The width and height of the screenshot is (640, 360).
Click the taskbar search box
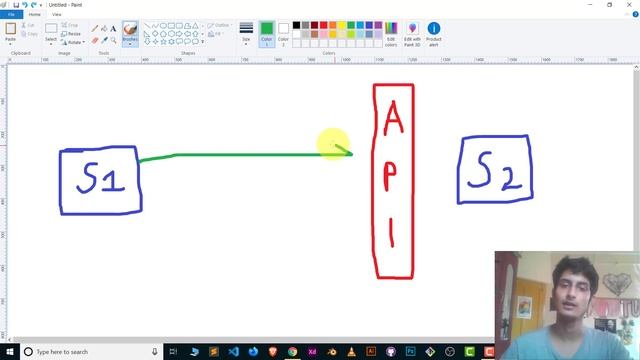coord(91,351)
